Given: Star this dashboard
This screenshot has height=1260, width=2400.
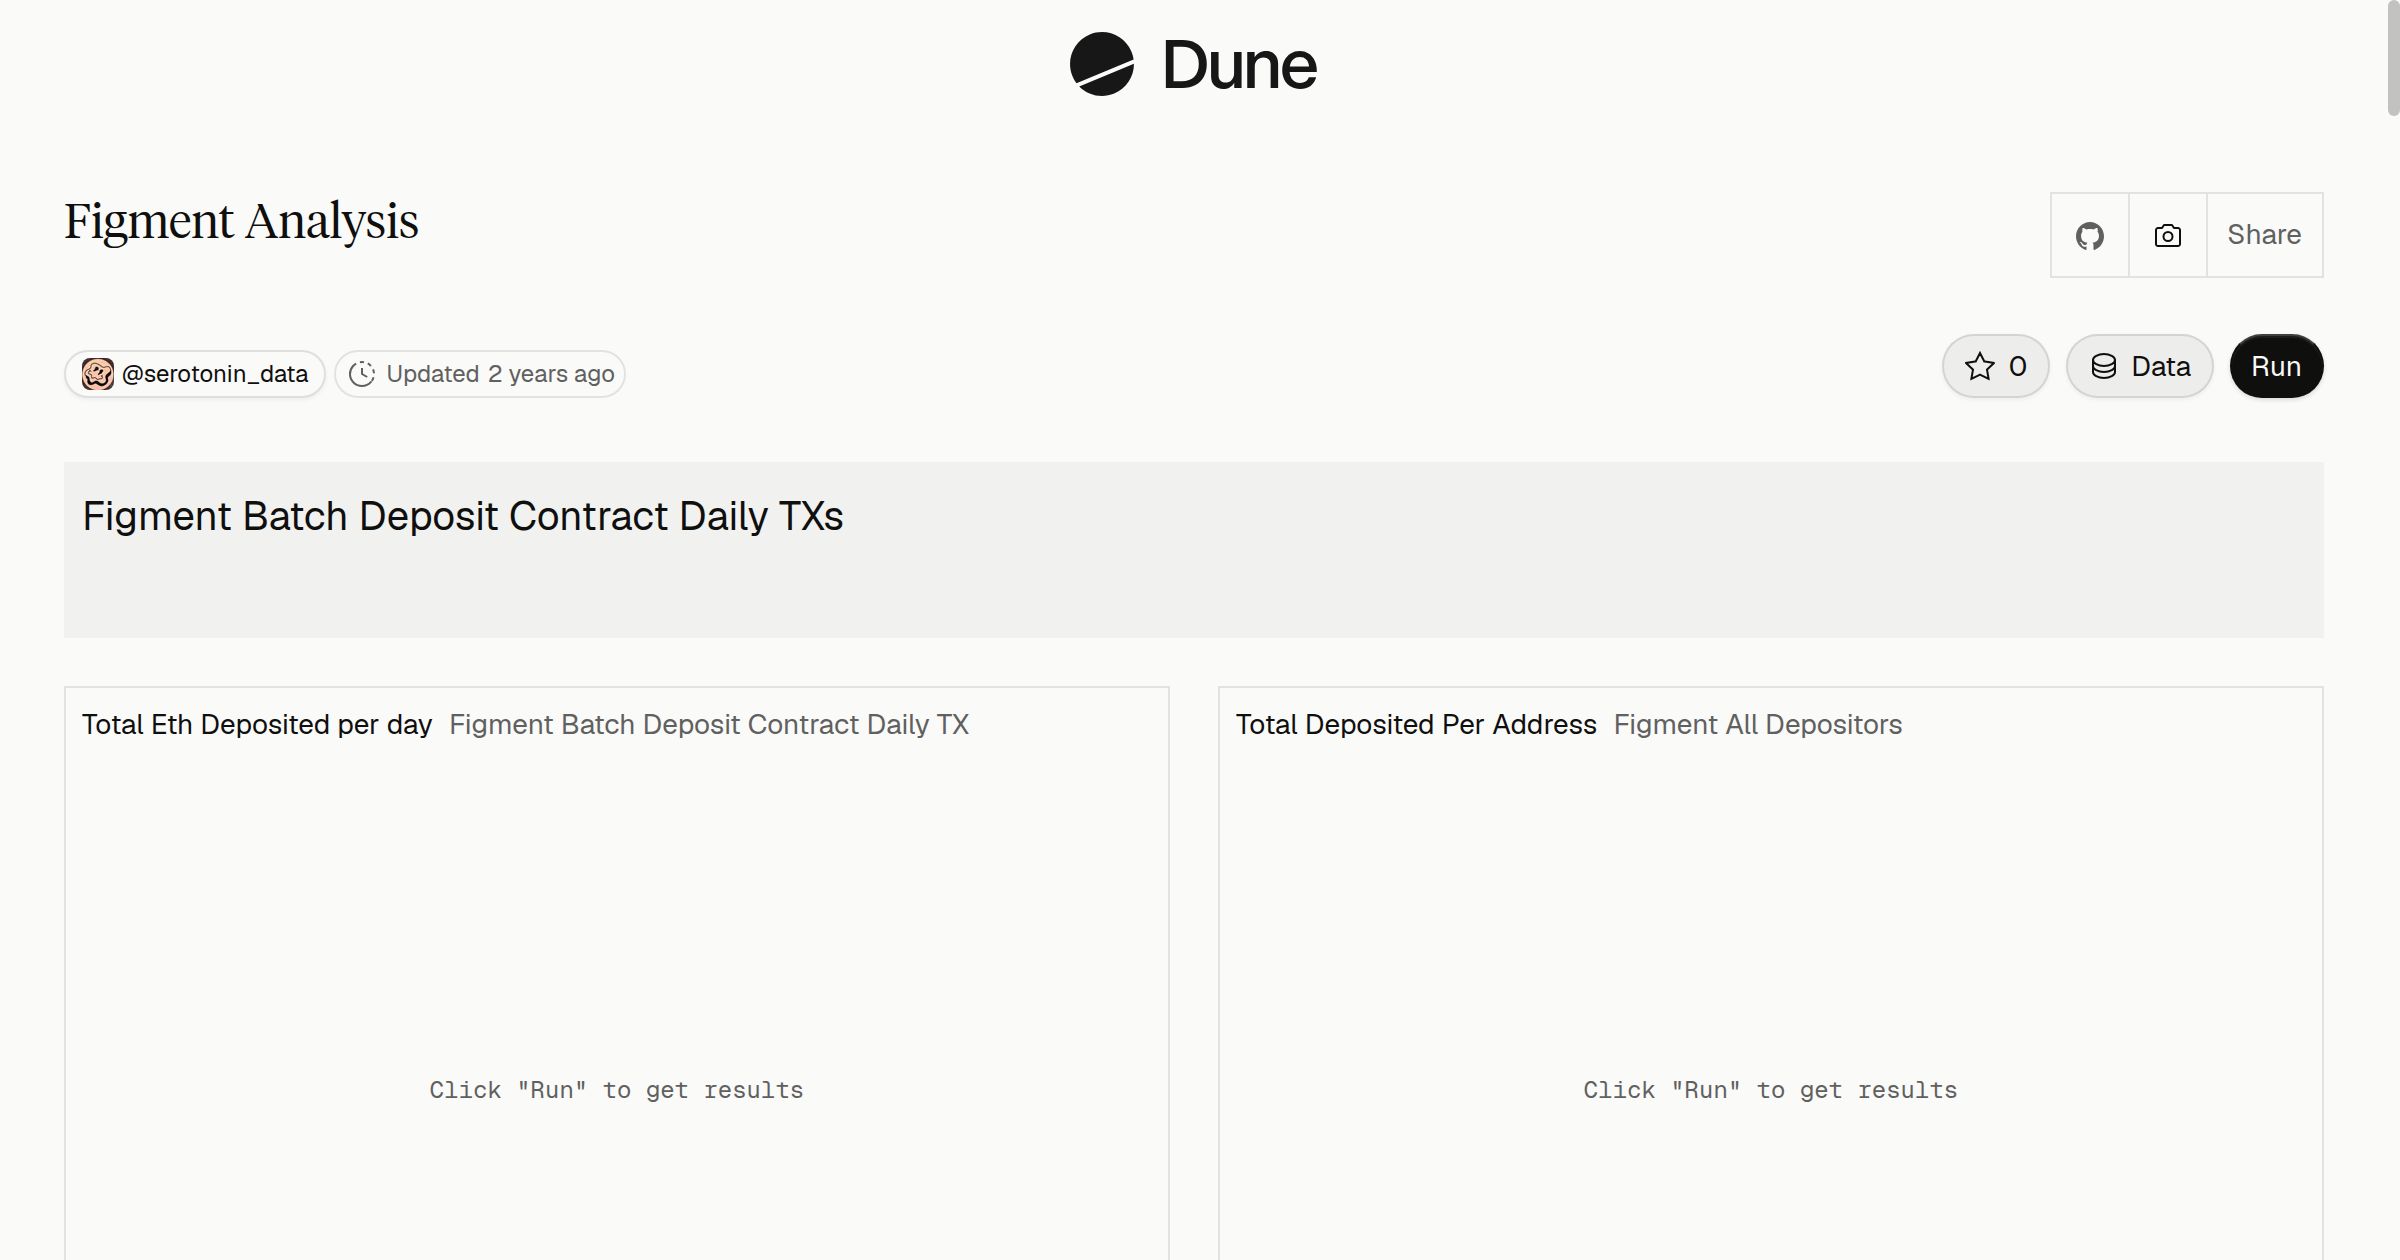Looking at the screenshot, I should tap(1995, 366).
